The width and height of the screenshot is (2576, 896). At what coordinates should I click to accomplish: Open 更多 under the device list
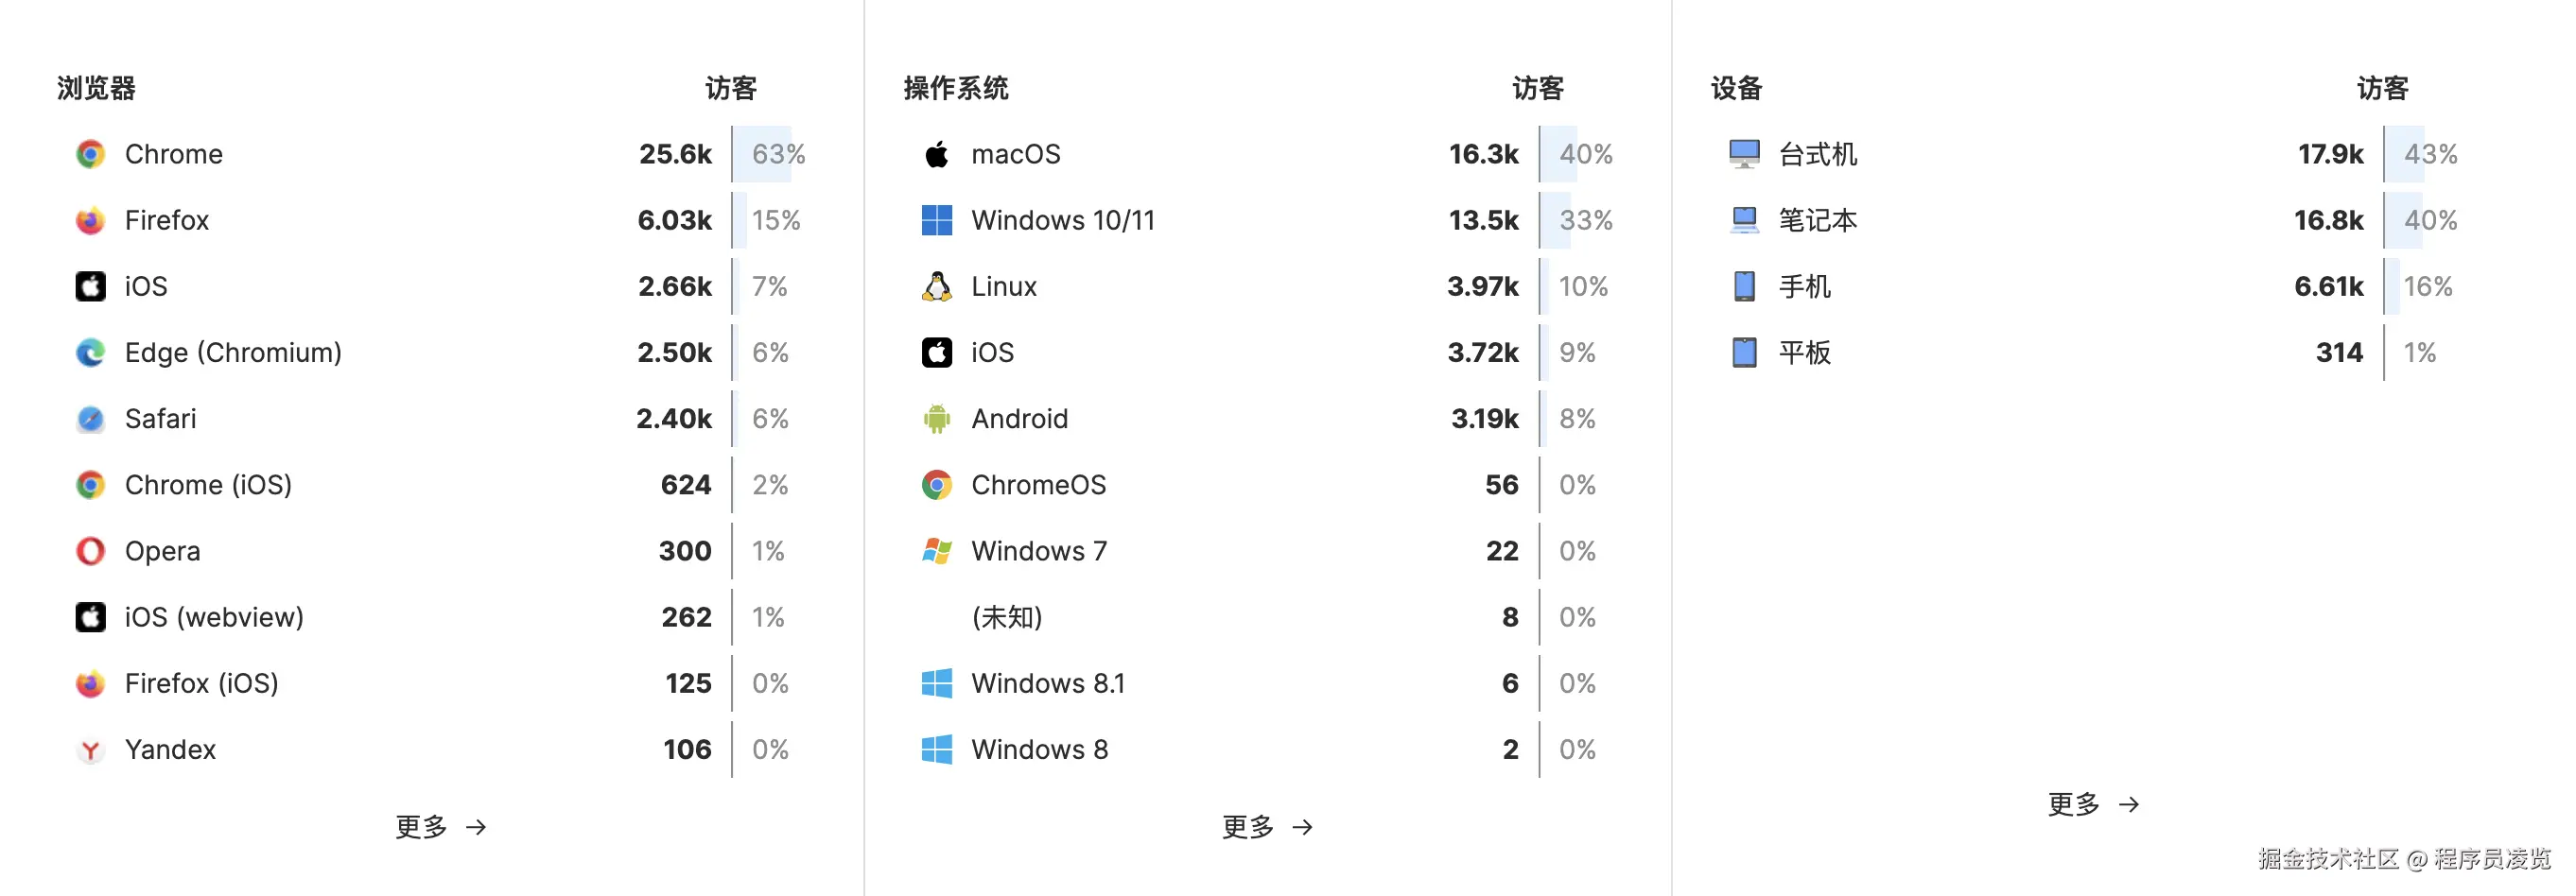tap(2094, 804)
